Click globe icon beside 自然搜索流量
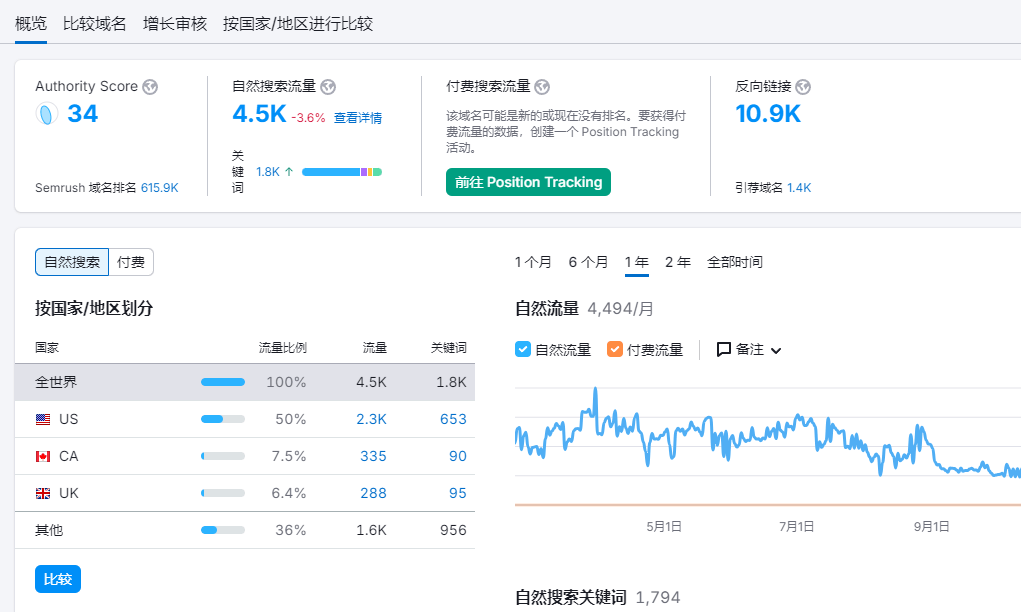 (328, 87)
